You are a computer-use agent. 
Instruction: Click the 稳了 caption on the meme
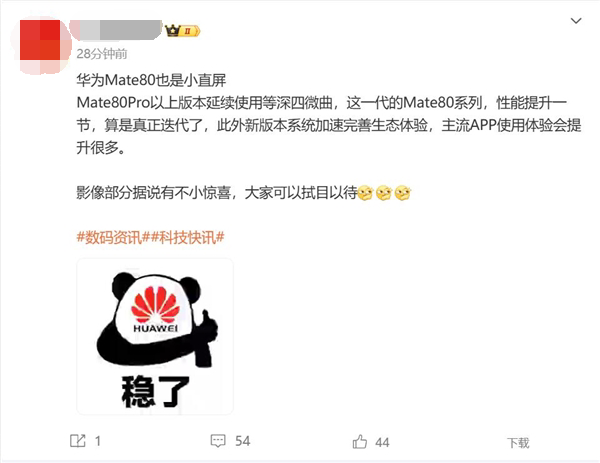pyautogui.click(x=155, y=391)
